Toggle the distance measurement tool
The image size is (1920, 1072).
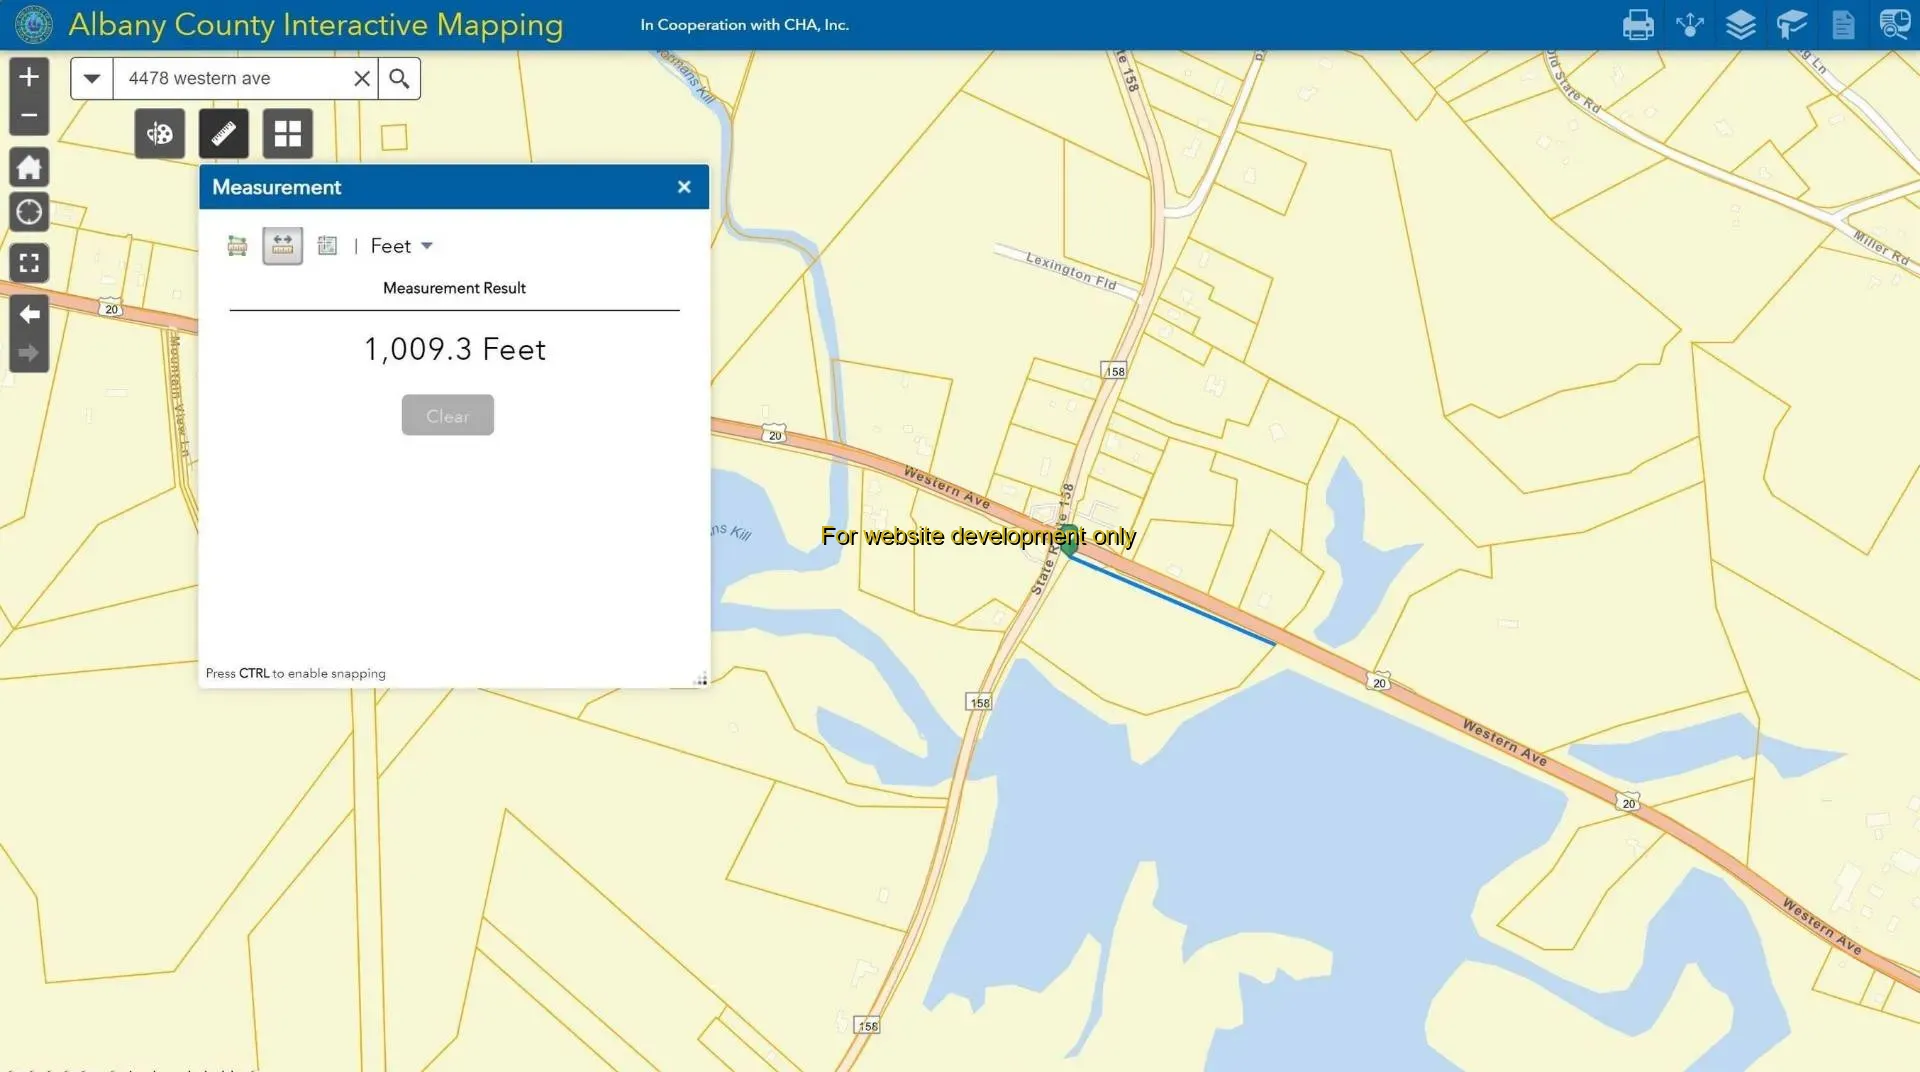[x=282, y=246]
